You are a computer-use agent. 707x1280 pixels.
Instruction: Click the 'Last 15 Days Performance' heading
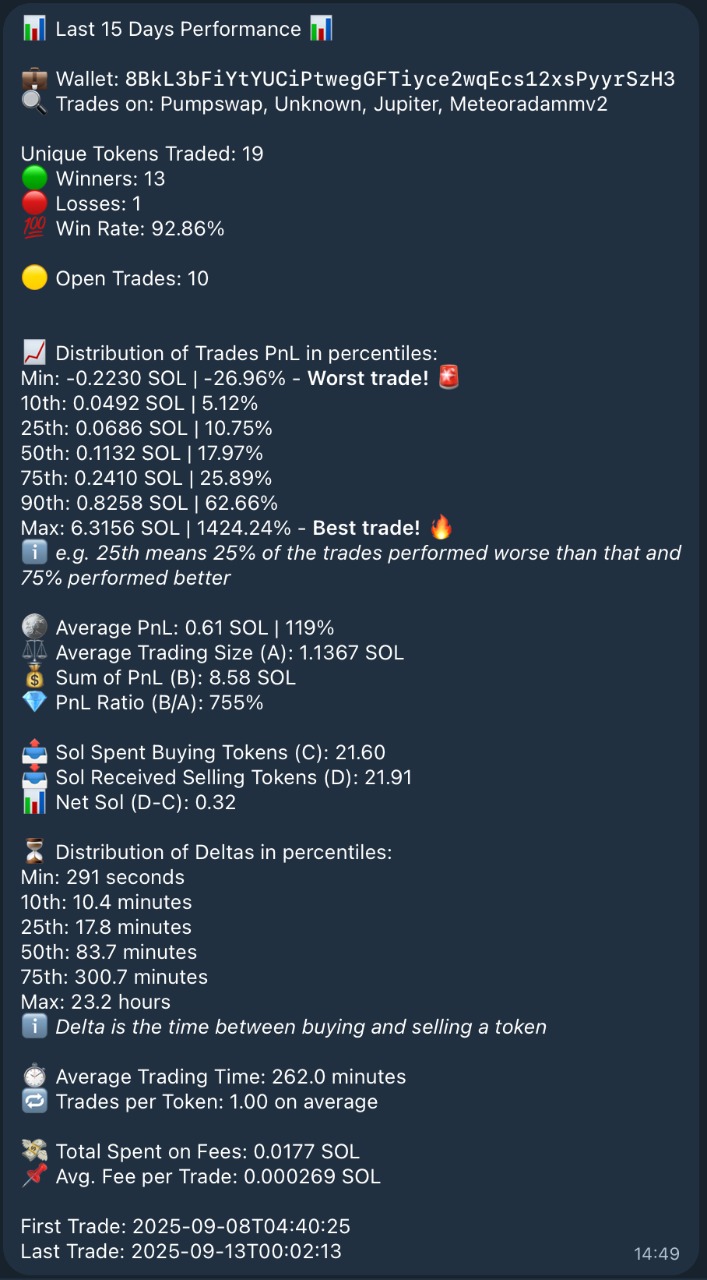(178, 29)
